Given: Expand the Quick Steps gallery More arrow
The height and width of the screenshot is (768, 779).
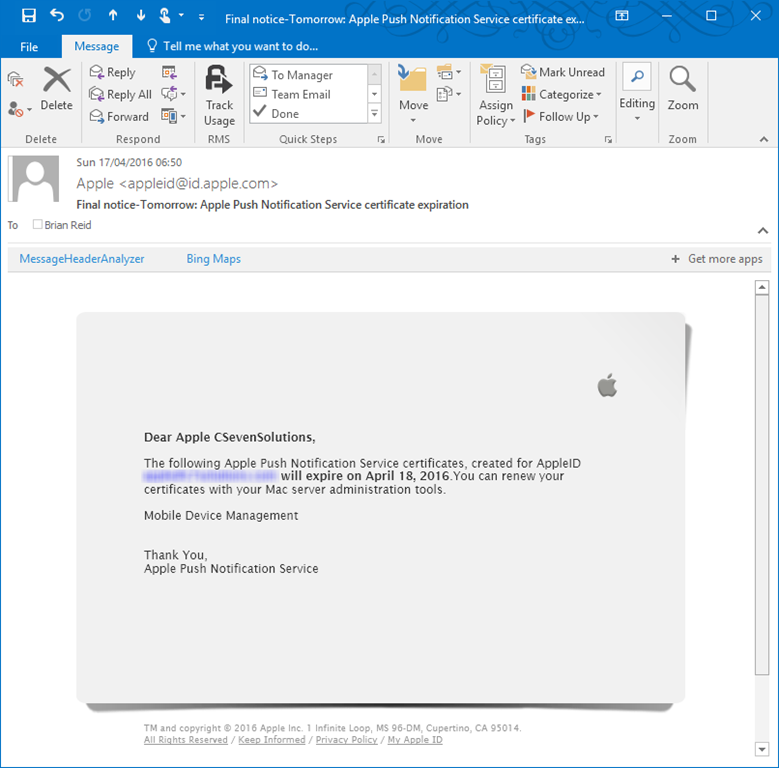Looking at the screenshot, I should (x=375, y=114).
